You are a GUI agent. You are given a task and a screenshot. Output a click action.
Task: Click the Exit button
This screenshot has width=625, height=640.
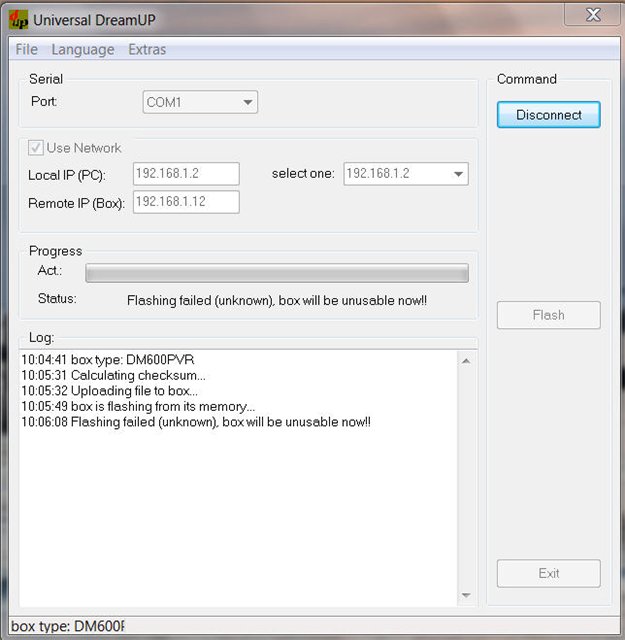pos(549,573)
